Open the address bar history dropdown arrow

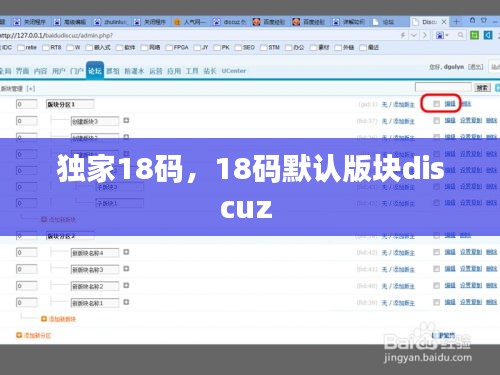(x=414, y=35)
